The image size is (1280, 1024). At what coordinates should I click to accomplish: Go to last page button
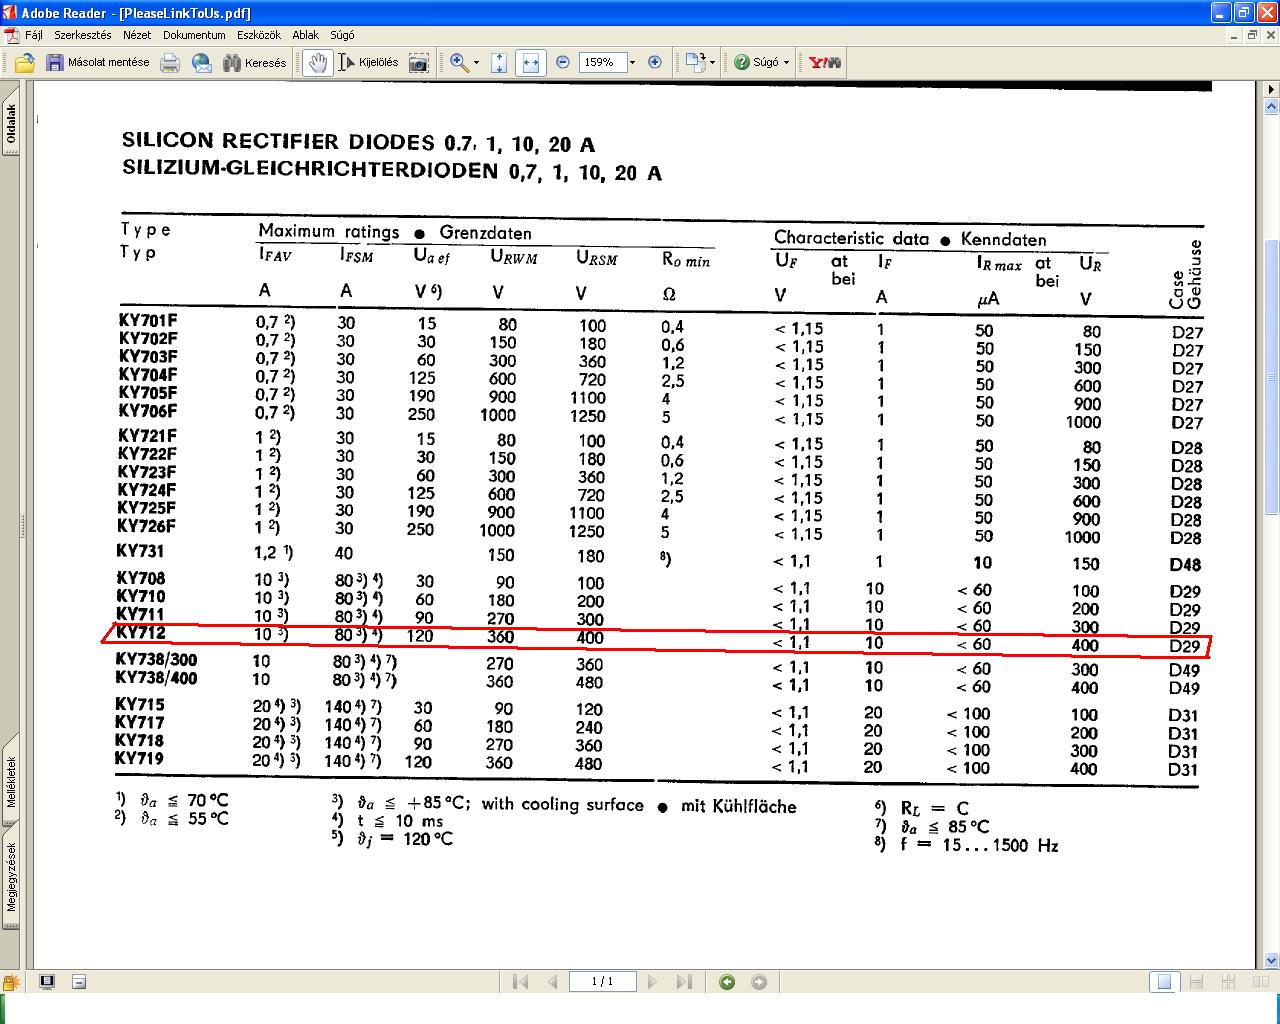pos(684,982)
